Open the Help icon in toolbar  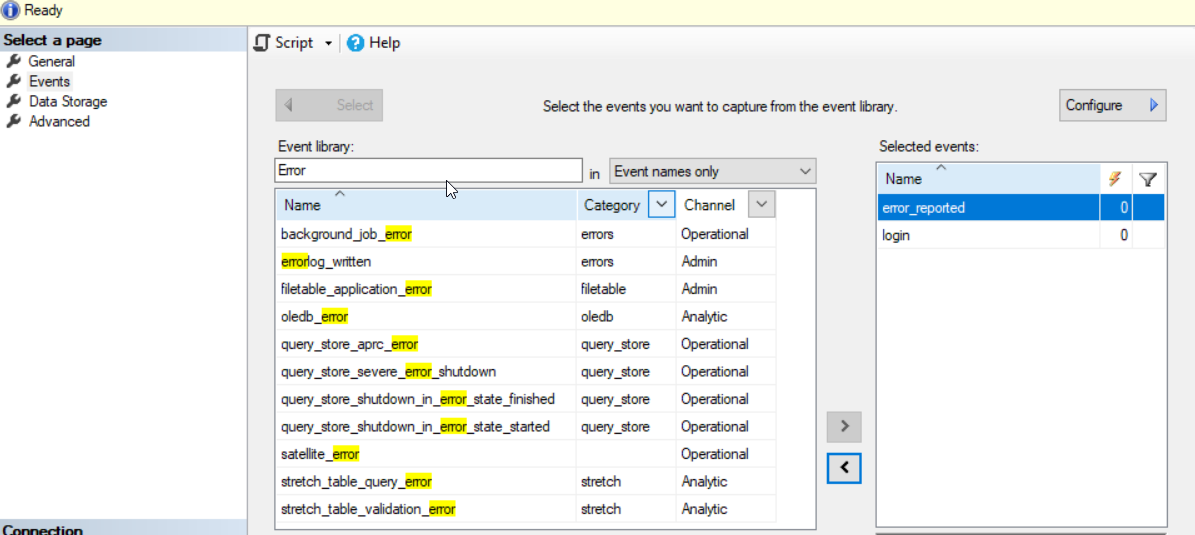coord(355,43)
